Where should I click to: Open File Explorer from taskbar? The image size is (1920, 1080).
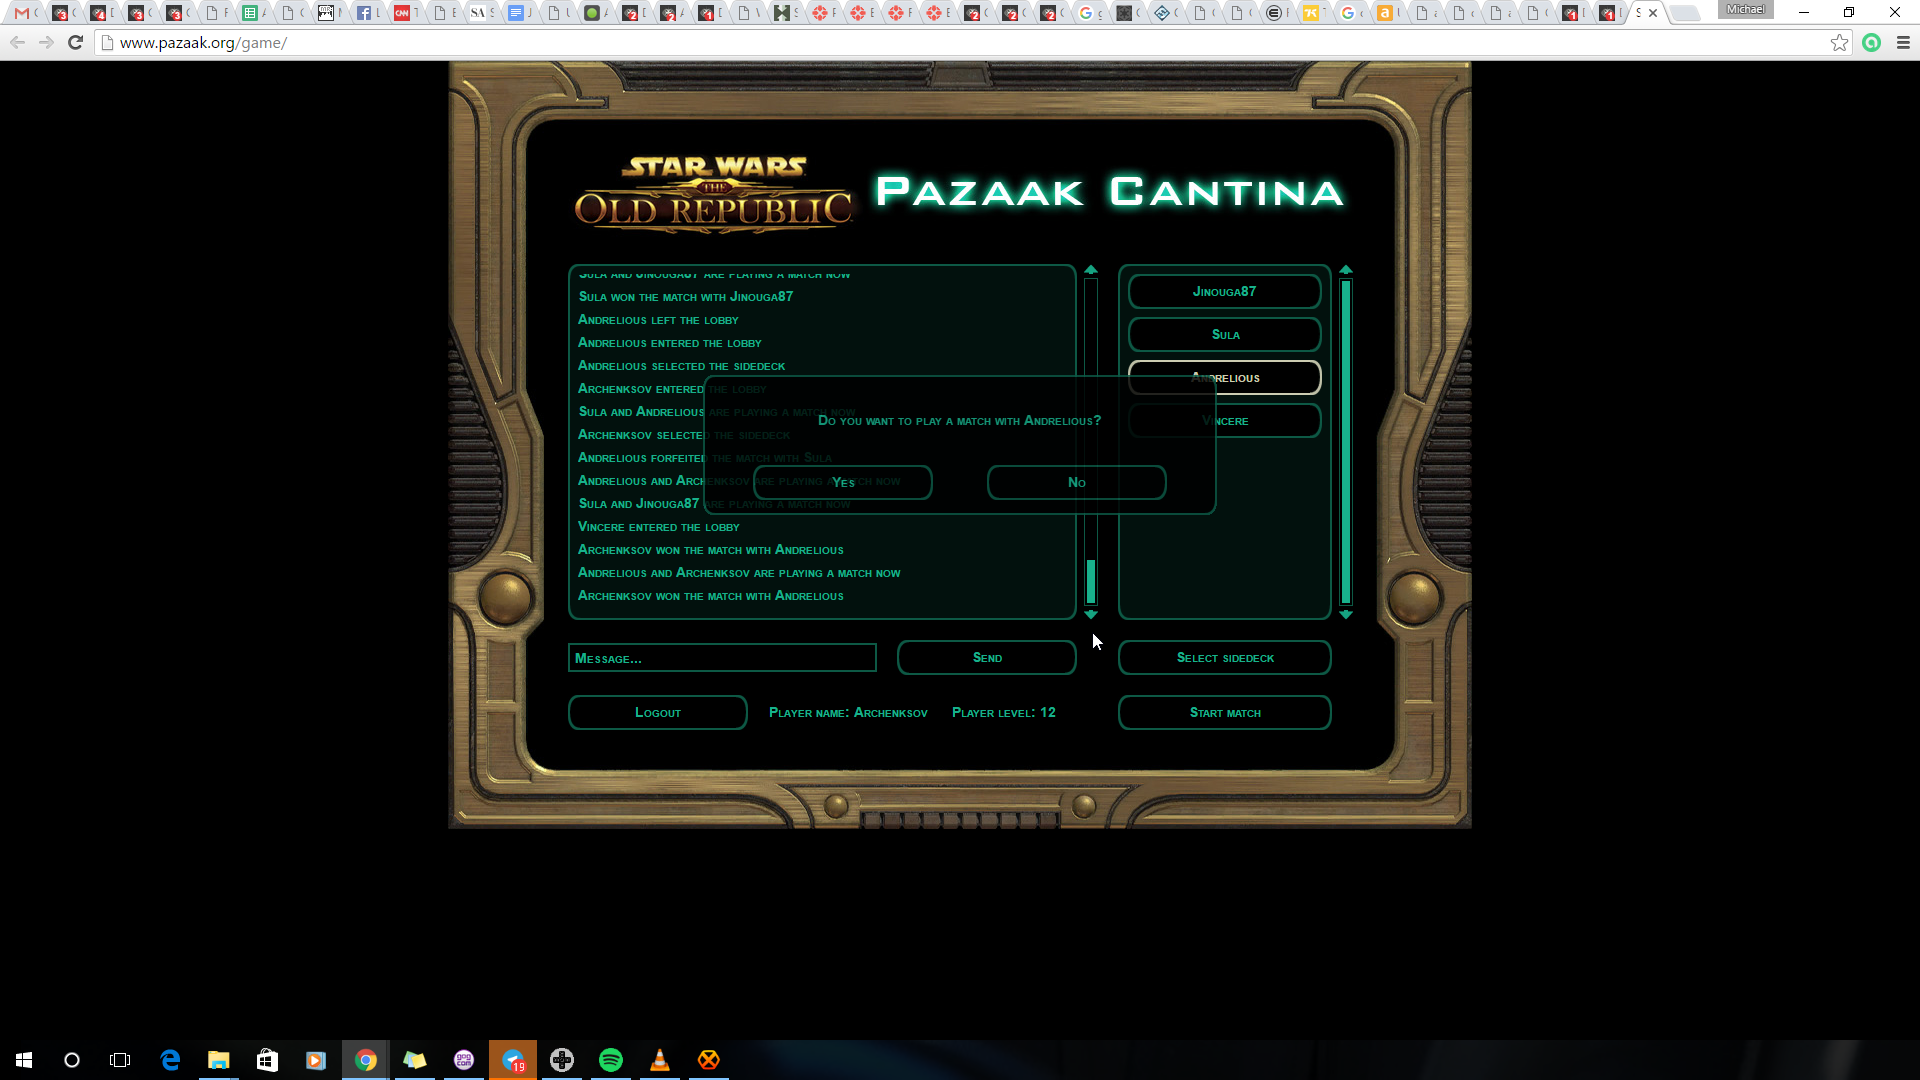[219, 1060]
